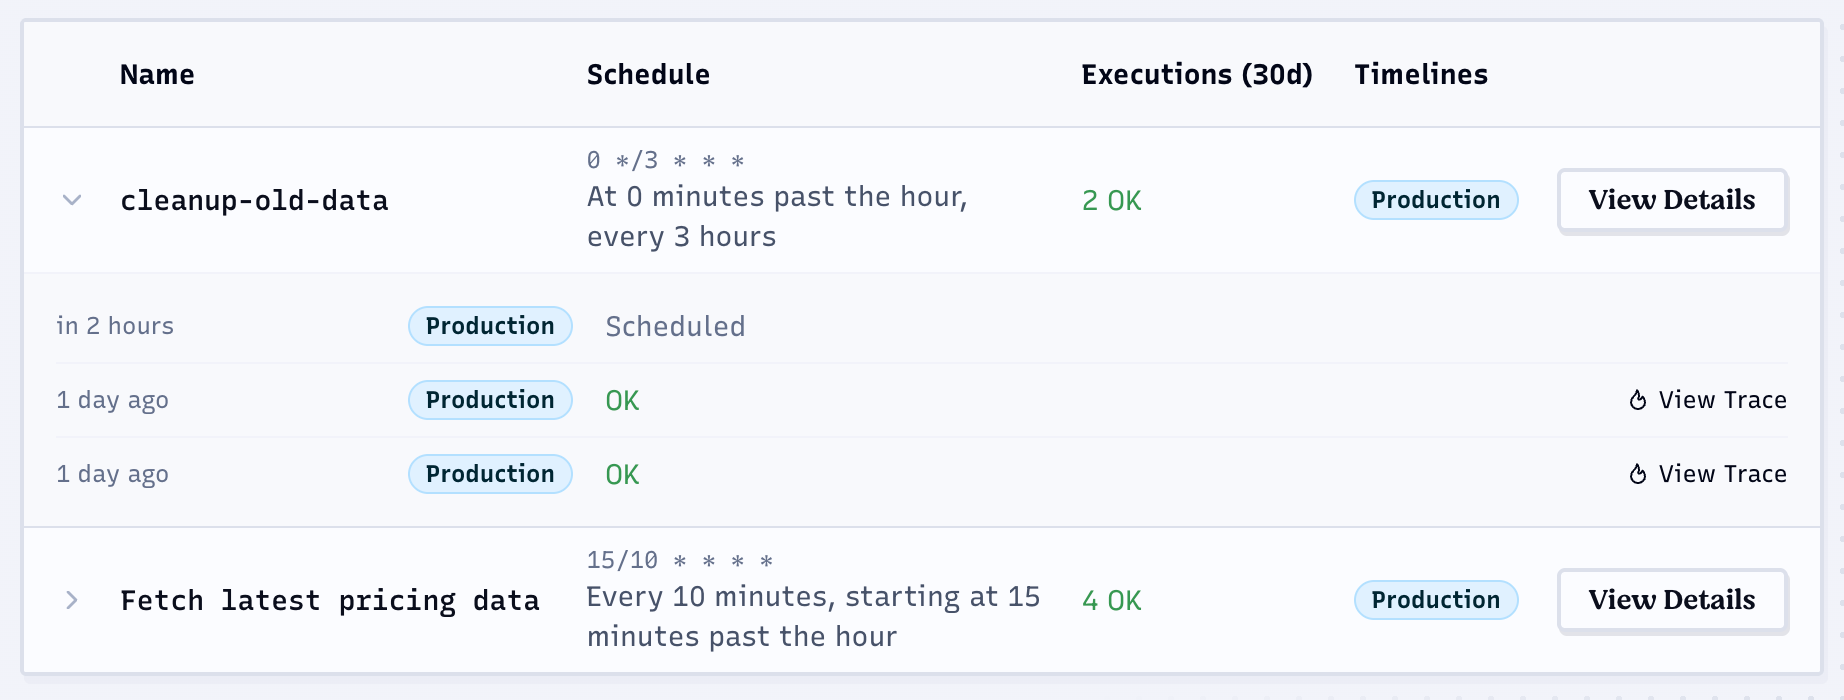Screen dimensions: 1844x700
Task: Click the Scheduled status label
Action: (675, 325)
